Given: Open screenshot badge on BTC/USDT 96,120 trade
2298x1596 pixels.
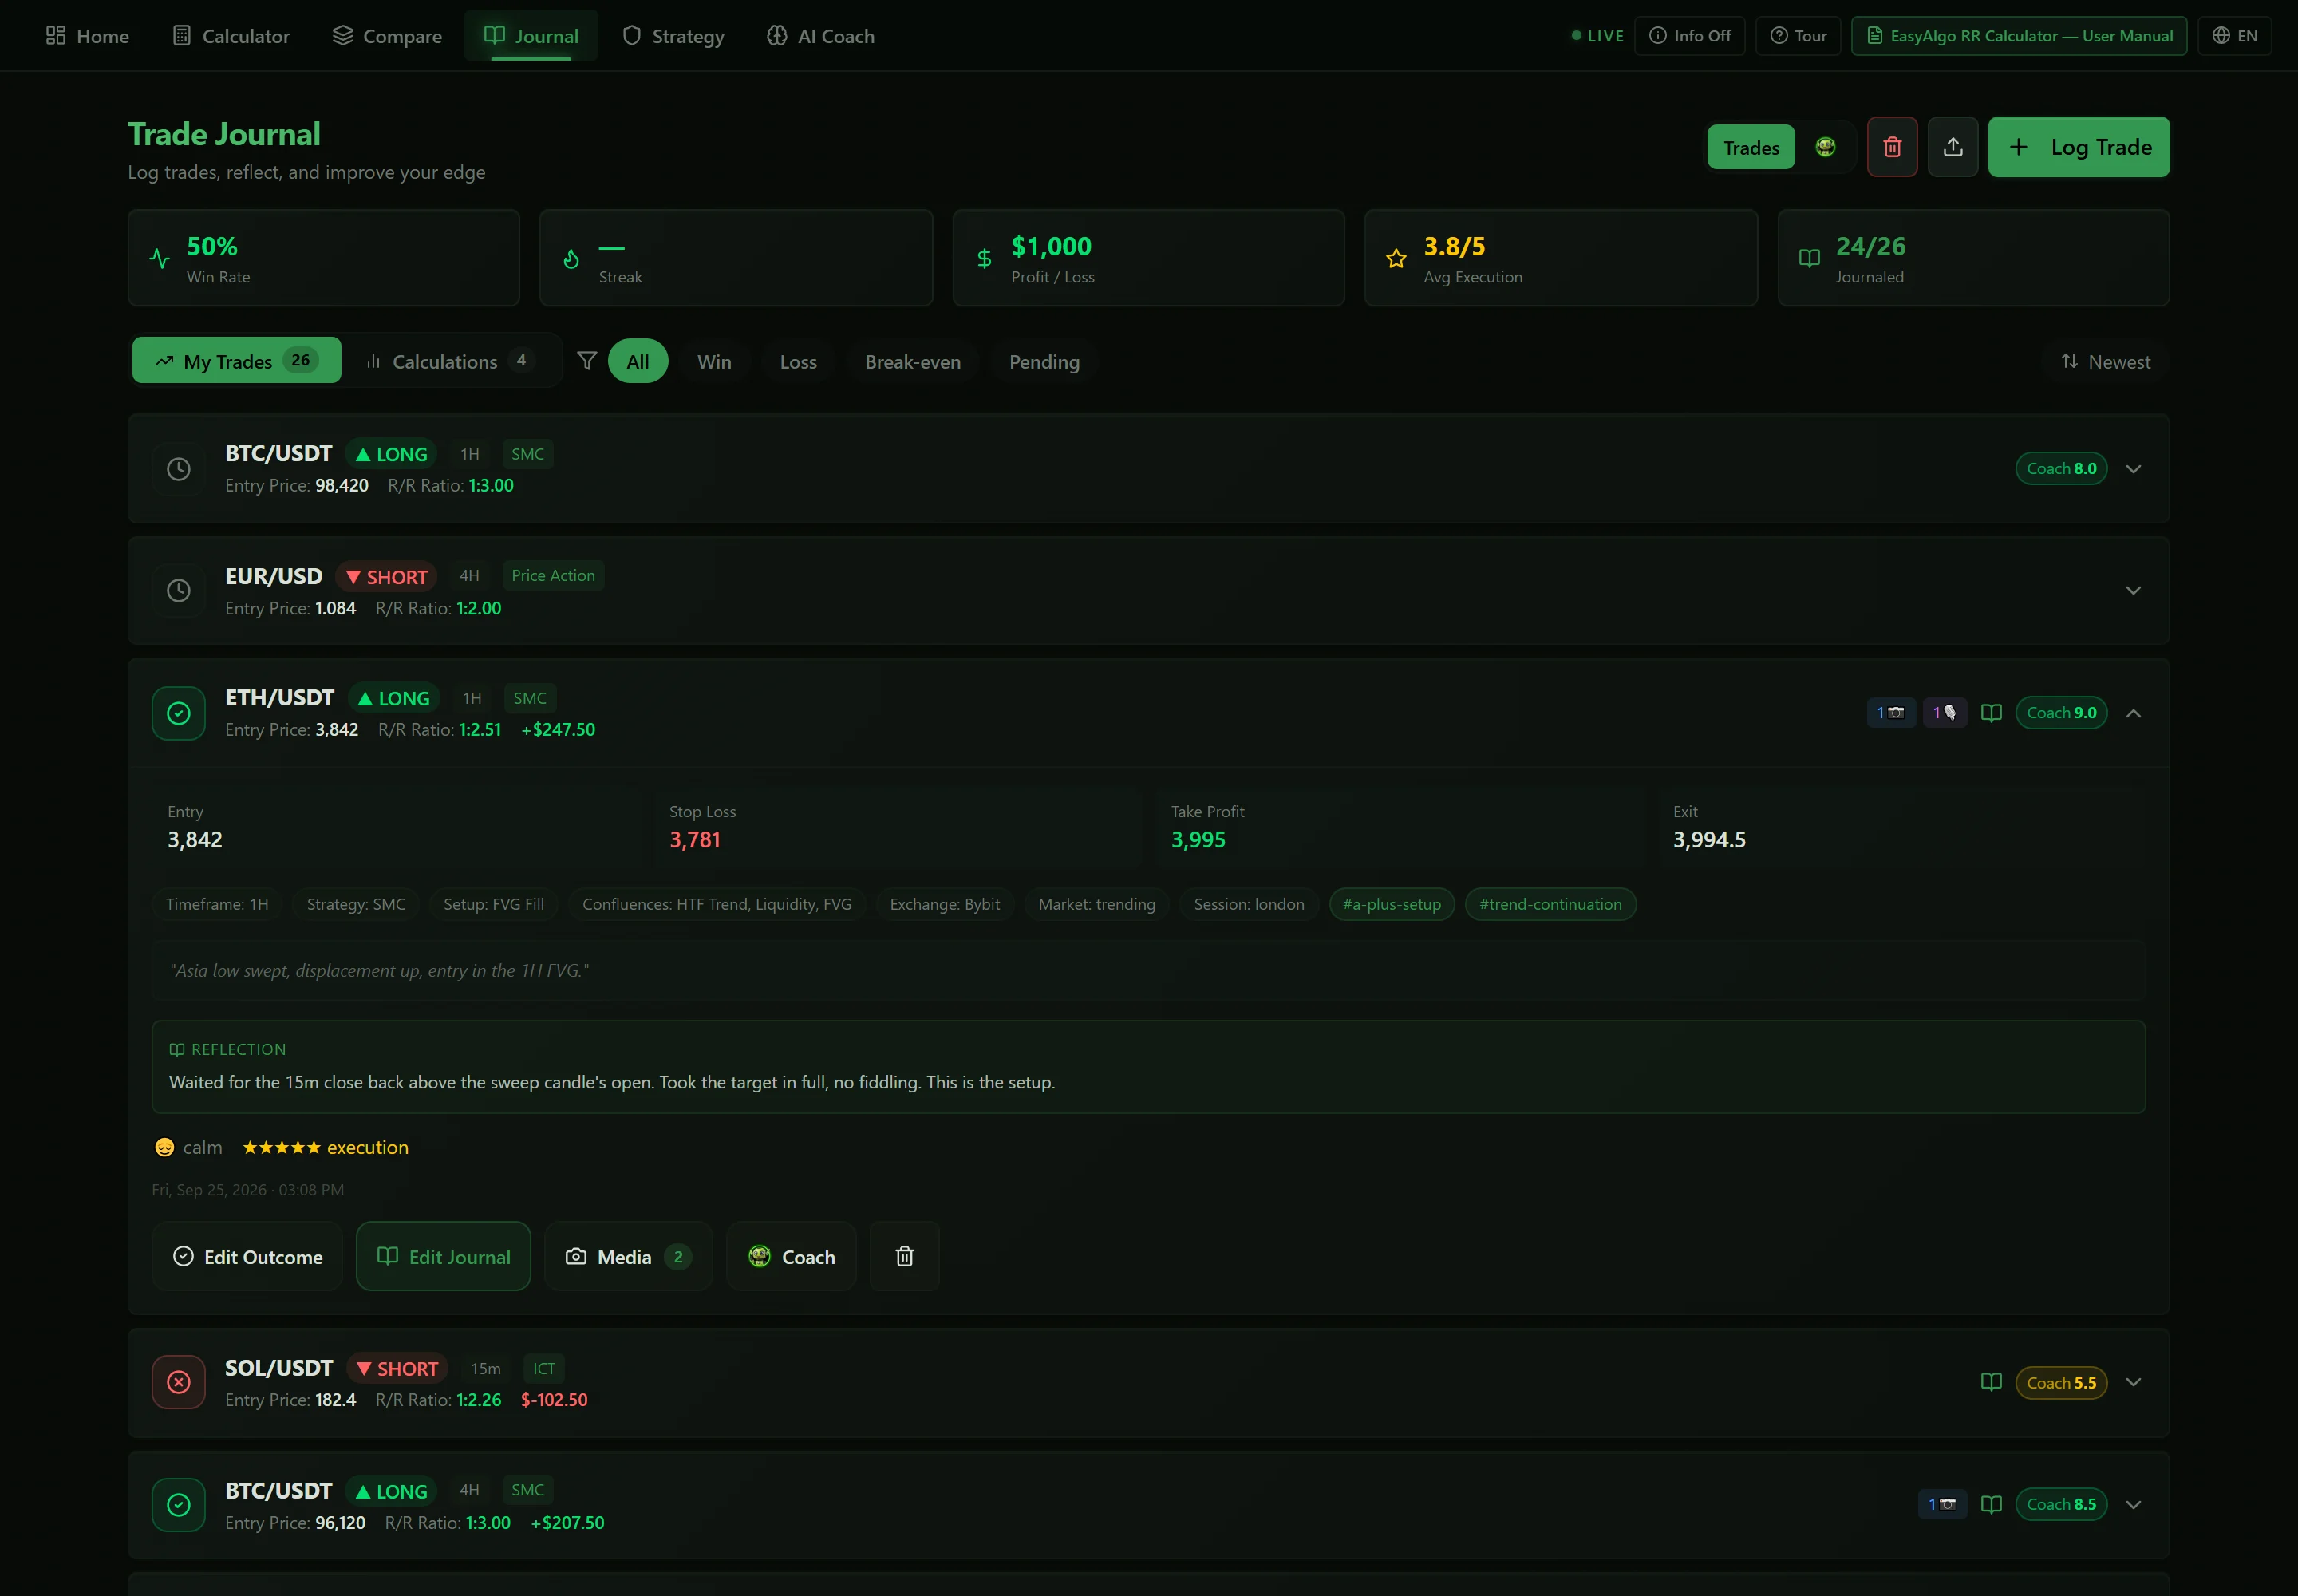Looking at the screenshot, I should (x=1942, y=1504).
